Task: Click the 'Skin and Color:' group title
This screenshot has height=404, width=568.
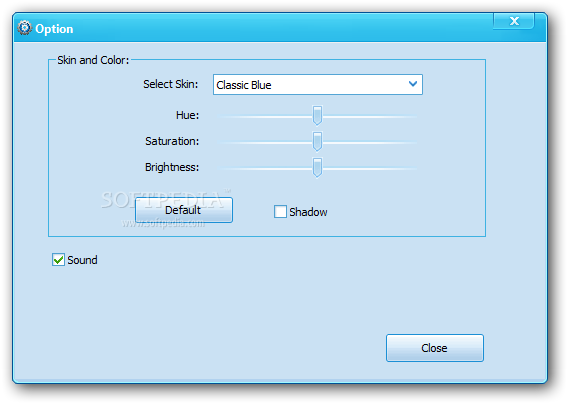Action: click(x=93, y=60)
